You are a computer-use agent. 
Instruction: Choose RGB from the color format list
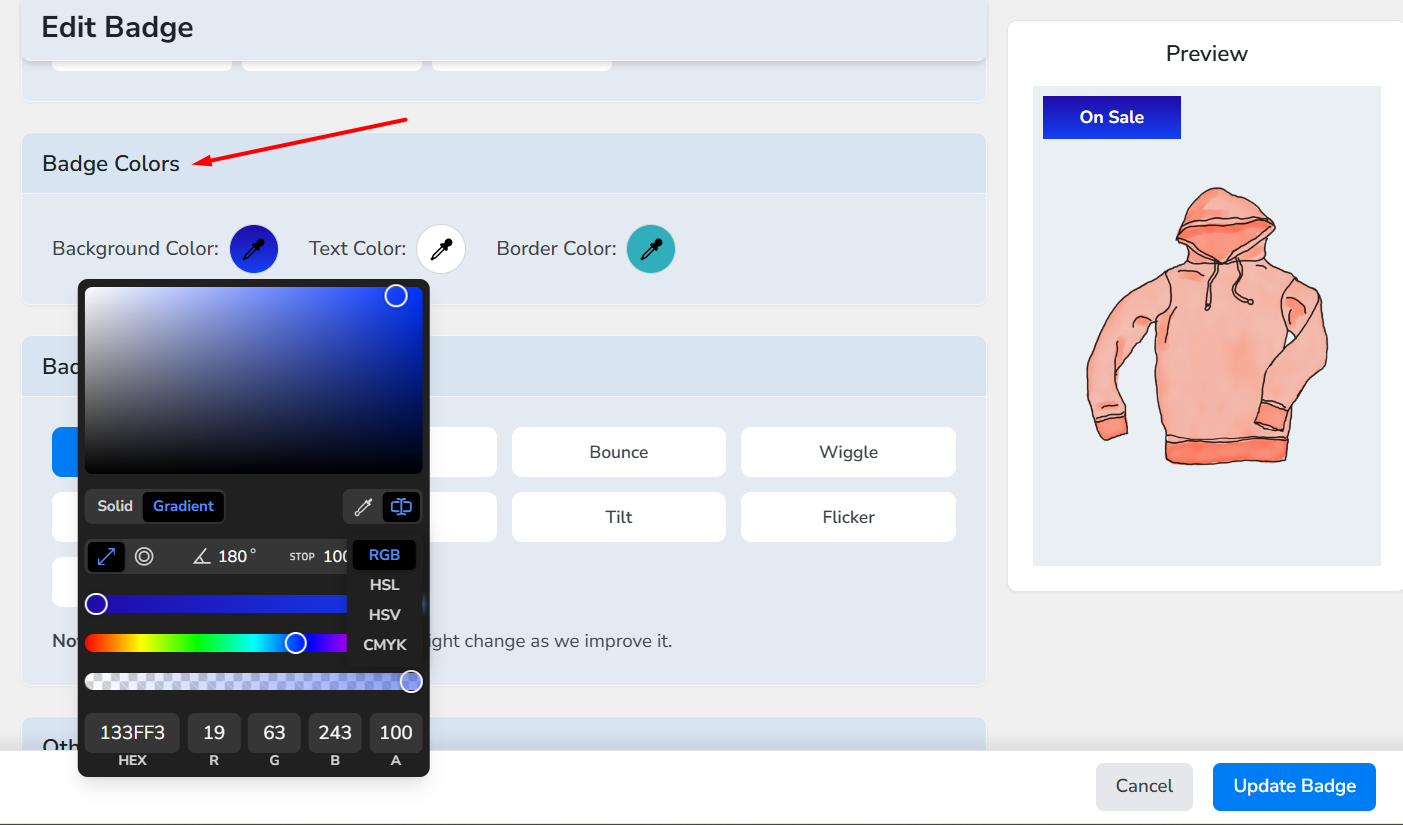[384, 555]
